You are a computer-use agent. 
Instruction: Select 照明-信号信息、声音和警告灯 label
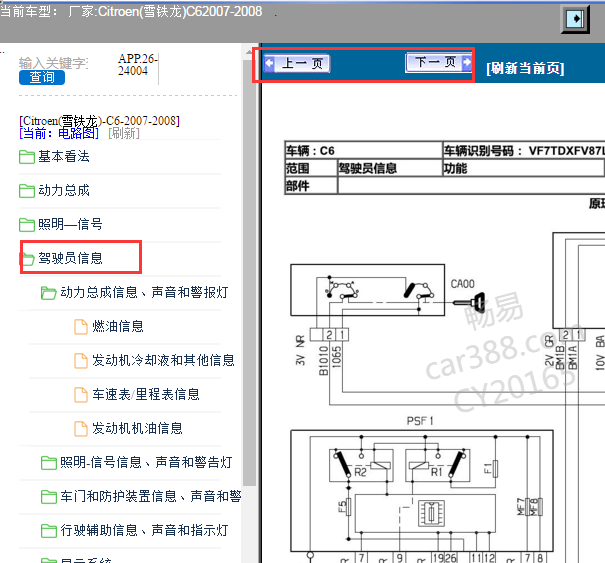tap(146, 462)
